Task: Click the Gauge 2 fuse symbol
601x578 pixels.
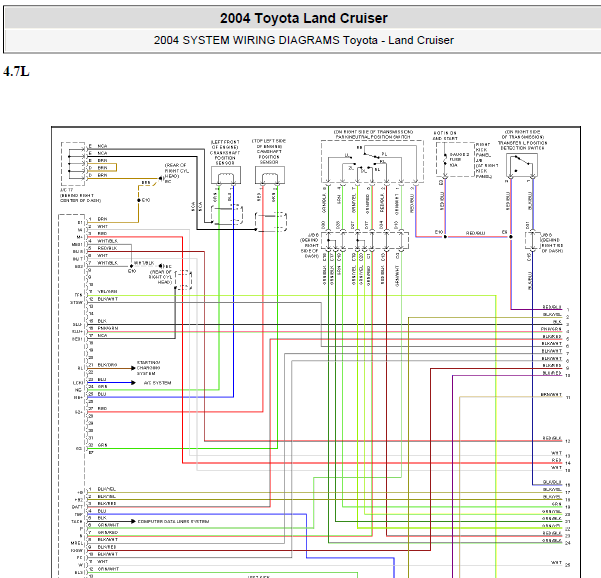Action: [445, 159]
